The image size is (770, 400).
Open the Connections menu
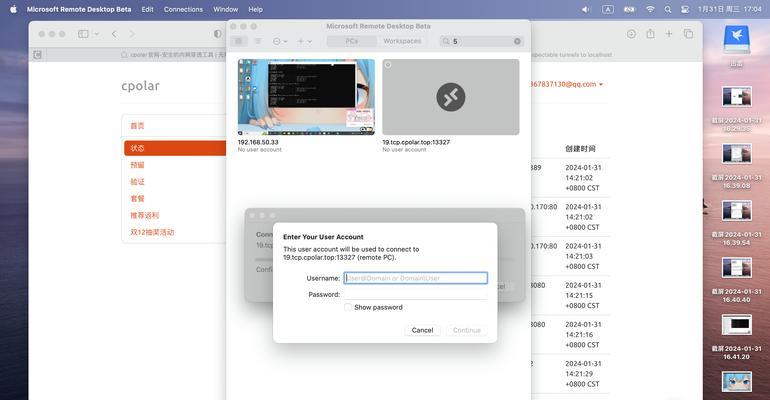(x=183, y=9)
